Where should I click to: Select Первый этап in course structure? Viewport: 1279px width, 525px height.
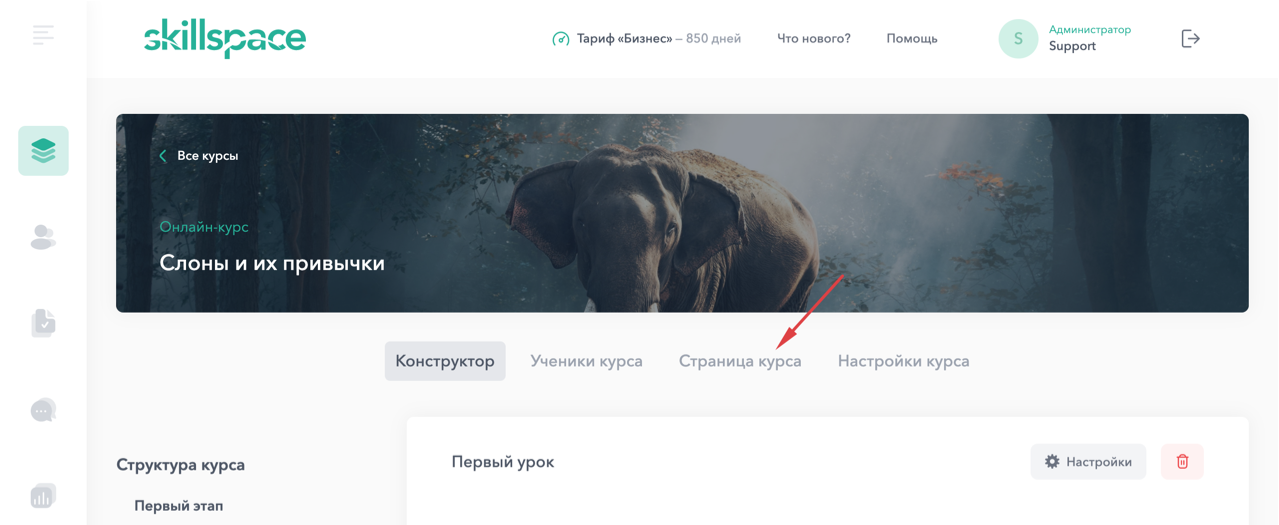[179, 506]
